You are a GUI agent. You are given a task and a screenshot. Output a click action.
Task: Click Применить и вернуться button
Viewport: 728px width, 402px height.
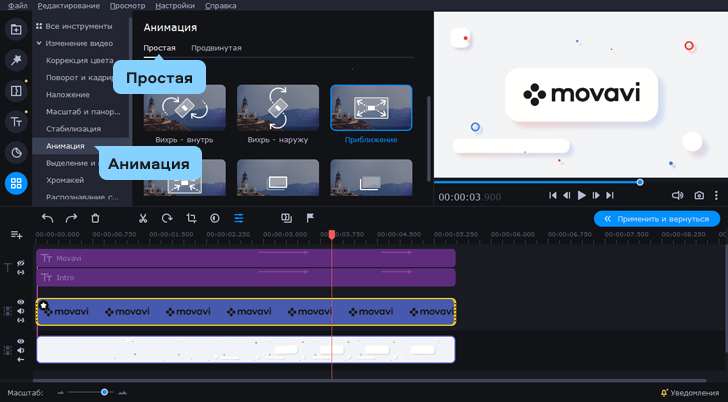(x=657, y=219)
